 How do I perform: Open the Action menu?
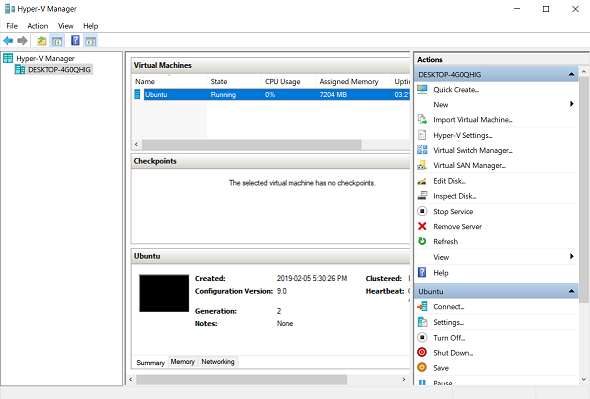pos(38,26)
